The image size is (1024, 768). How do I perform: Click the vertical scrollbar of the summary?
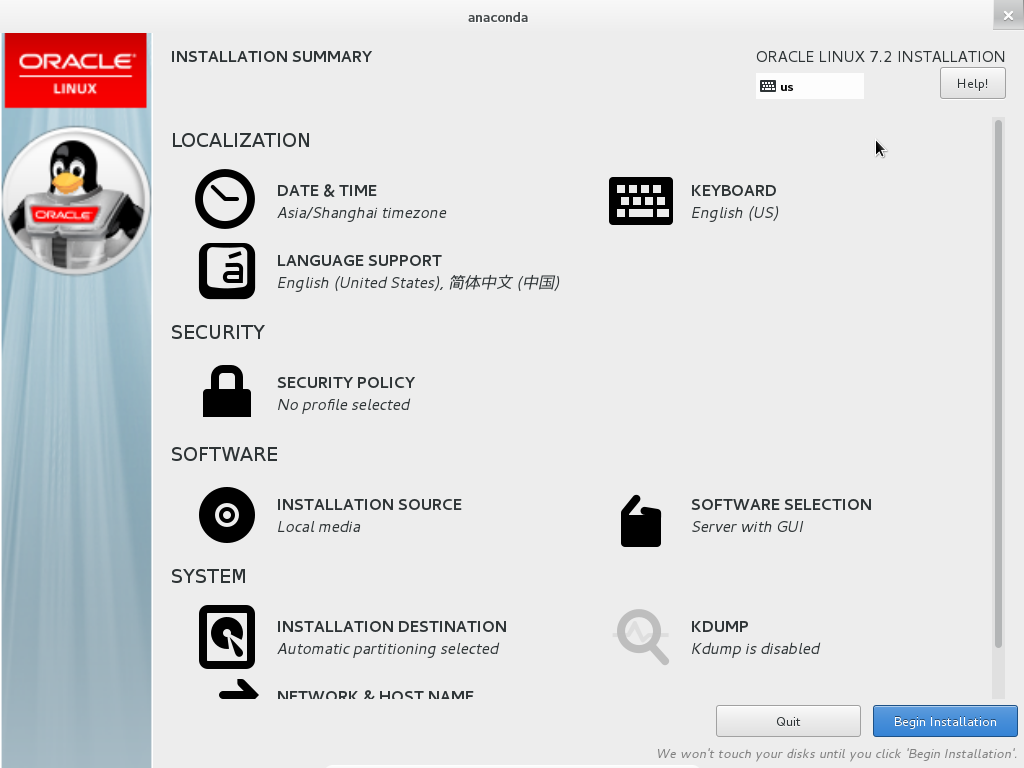998,384
